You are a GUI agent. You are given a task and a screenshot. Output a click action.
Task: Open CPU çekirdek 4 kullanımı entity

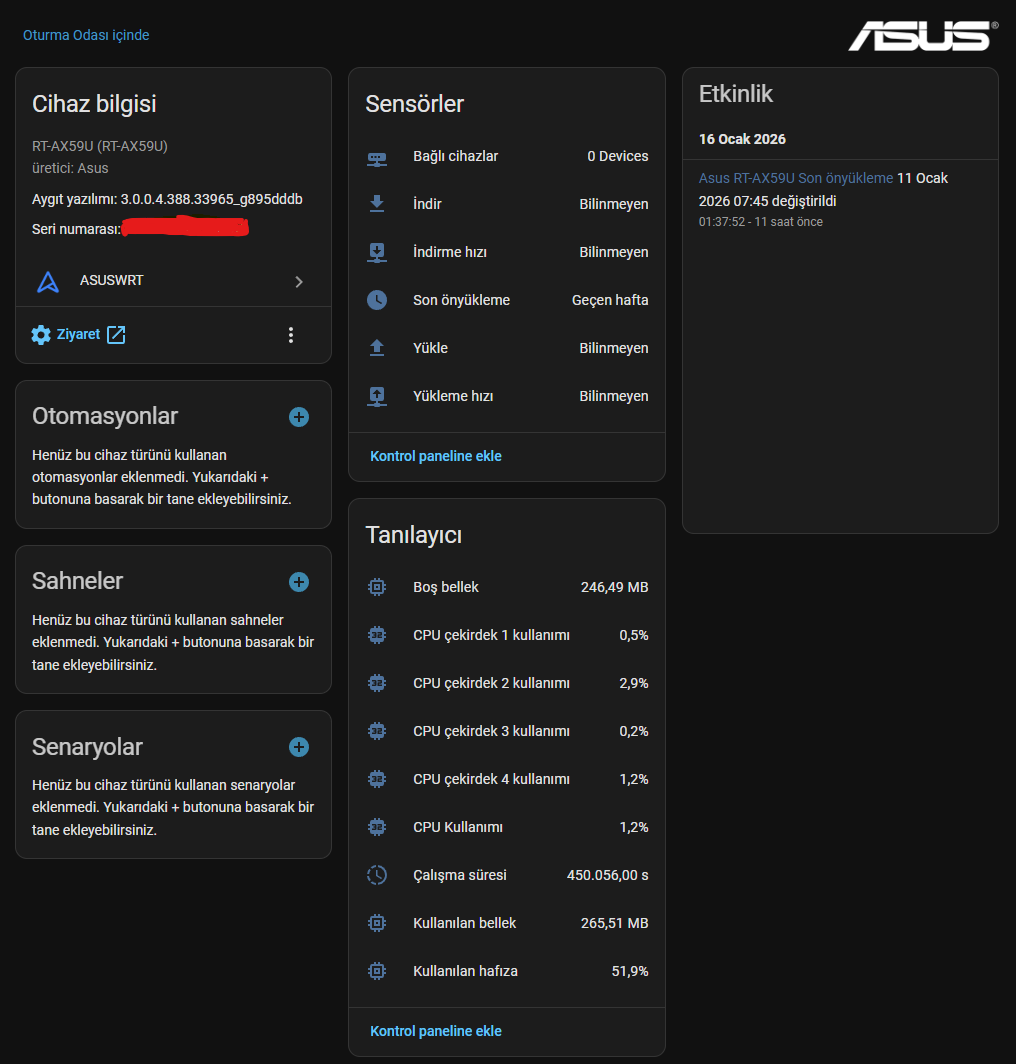click(x=507, y=780)
